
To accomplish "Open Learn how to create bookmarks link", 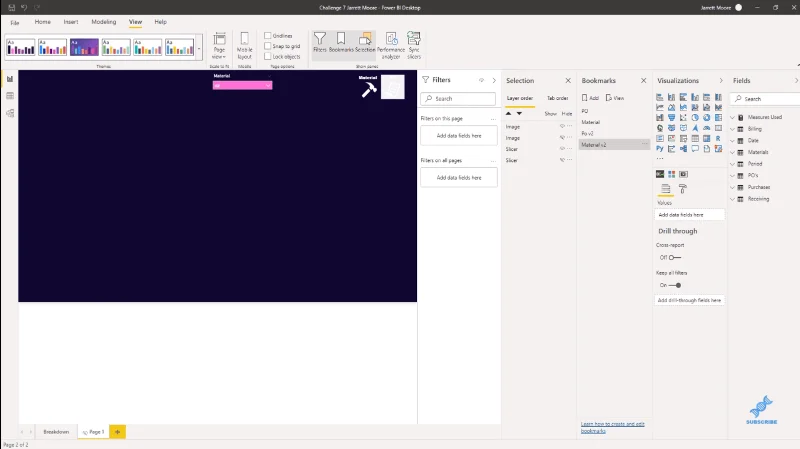I will pyautogui.click(x=612, y=427).
